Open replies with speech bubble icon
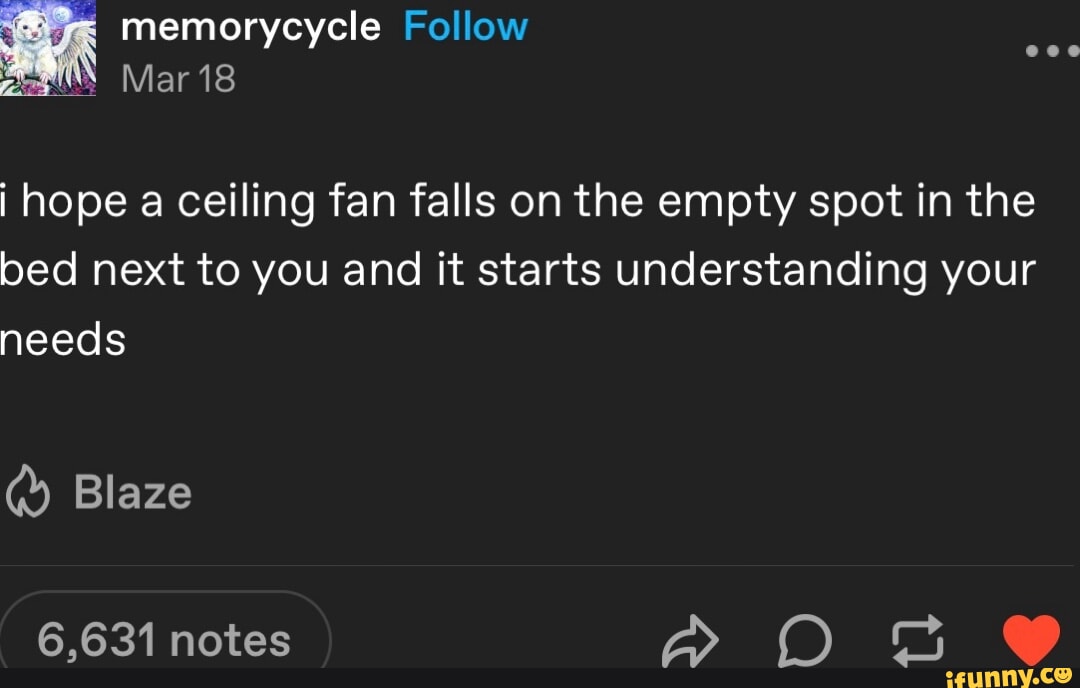This screenshot has width=1080, height=688. tap(804, 642)
